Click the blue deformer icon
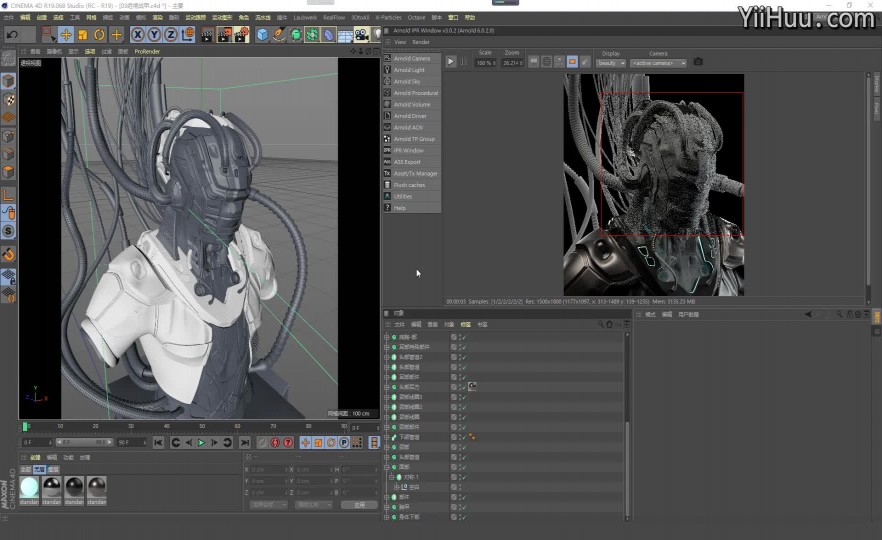882x540 pixels. pos(328,35)
